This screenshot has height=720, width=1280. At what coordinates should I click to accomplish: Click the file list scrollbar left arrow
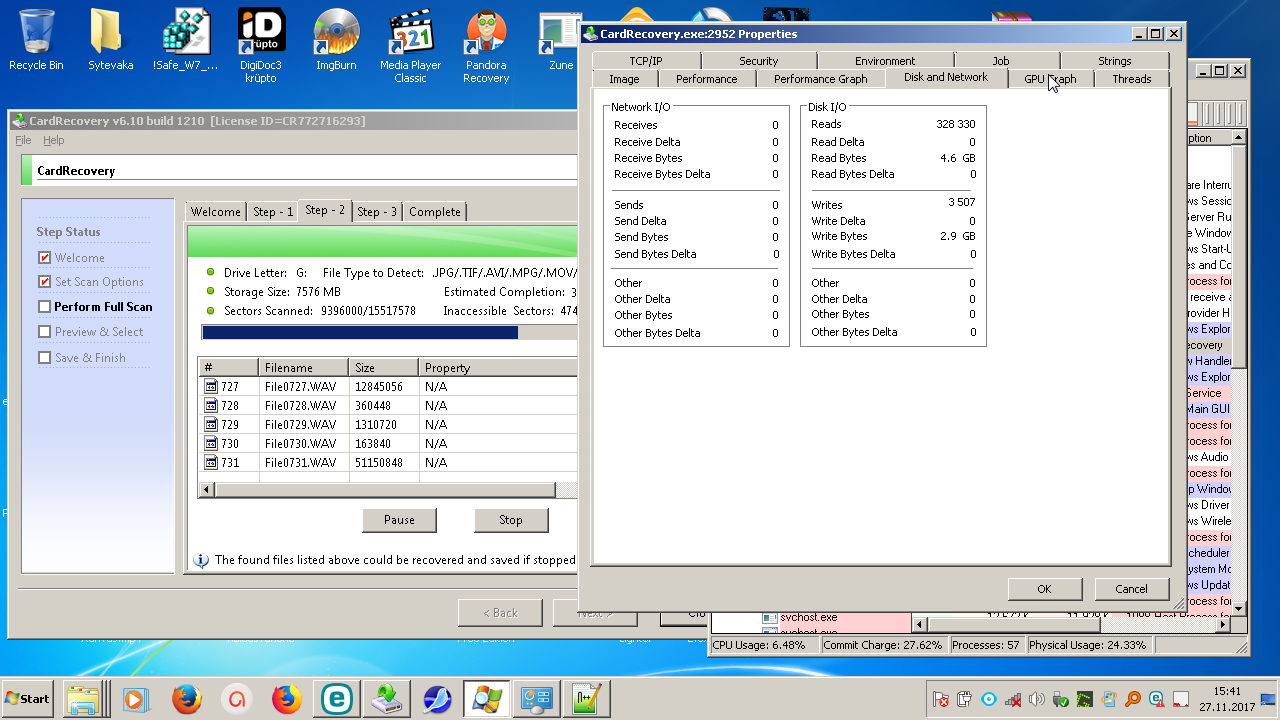[208, 490]
